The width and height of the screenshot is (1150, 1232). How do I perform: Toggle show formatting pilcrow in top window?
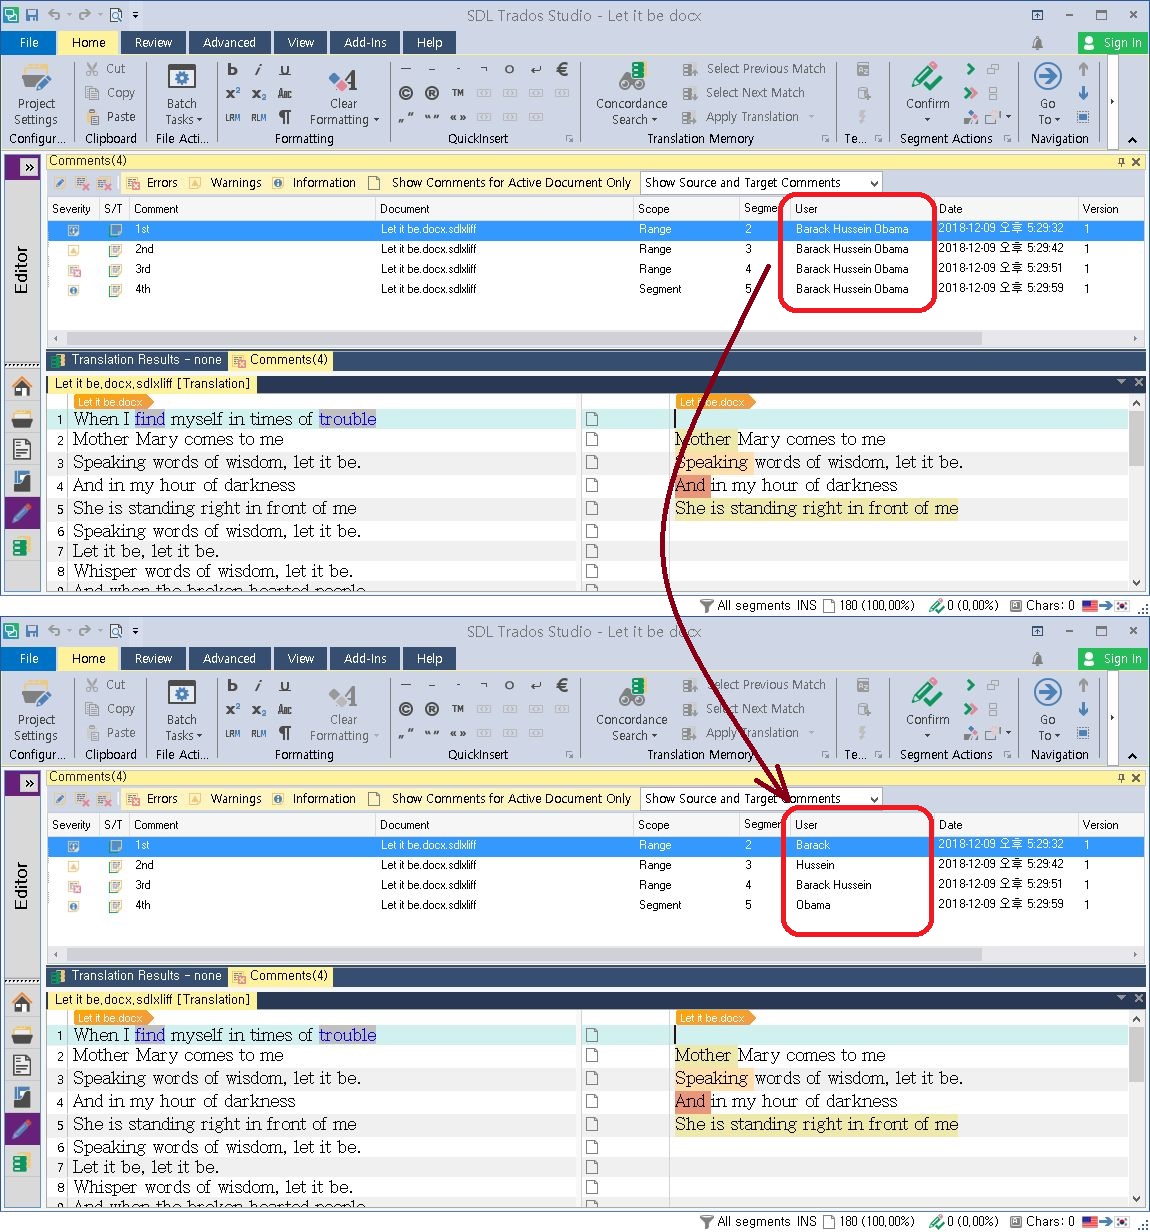[x=285, y=117]
